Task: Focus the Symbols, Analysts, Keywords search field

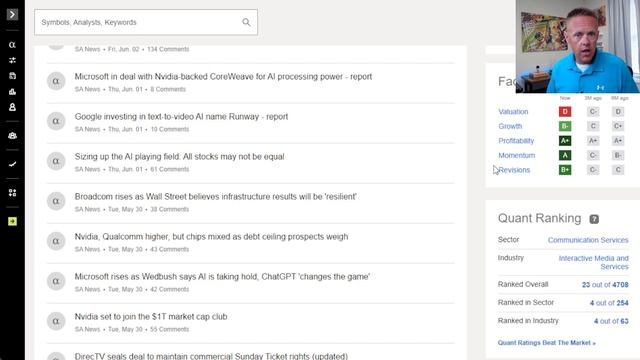Action: (x=146, y=22)
